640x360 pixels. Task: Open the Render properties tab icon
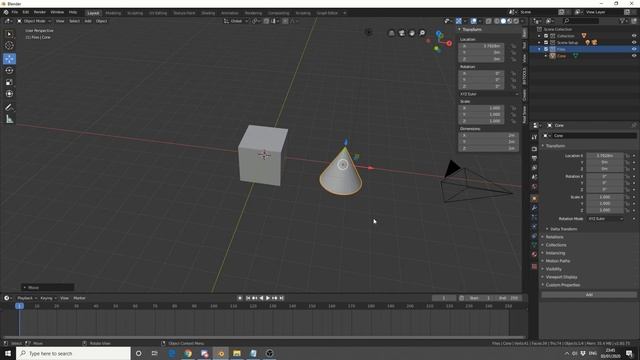pos(534,149)
